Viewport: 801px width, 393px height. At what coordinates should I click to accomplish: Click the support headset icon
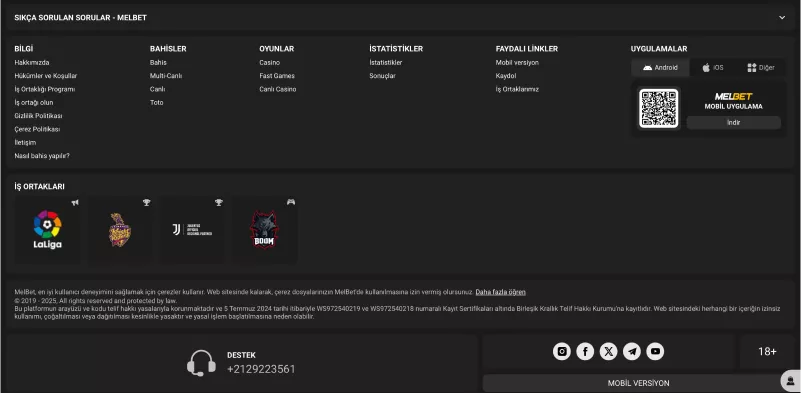click(x=201, y=363)
